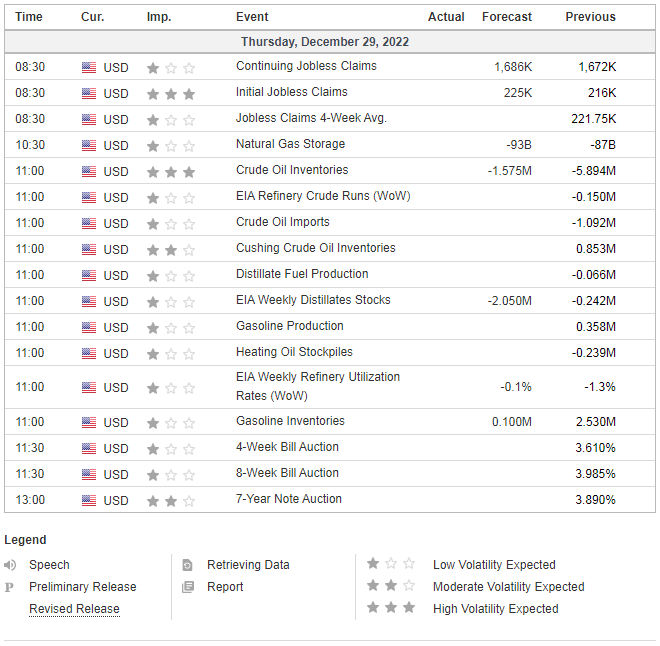This screenshot has width=660, height=646.
Task: Open the Cushing Crude Oil Inventories event
Action: (x=316, y=248)
